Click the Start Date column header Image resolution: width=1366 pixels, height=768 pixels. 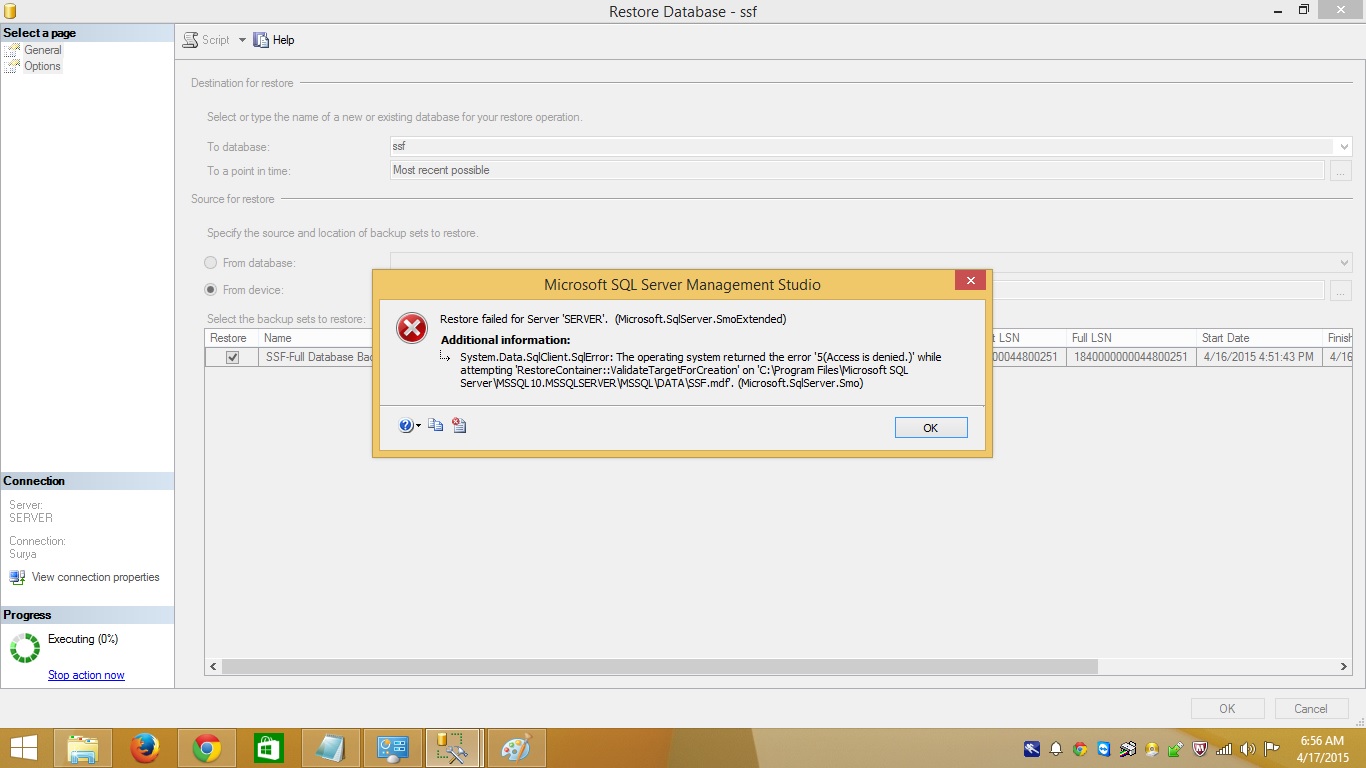point(1260,338)
